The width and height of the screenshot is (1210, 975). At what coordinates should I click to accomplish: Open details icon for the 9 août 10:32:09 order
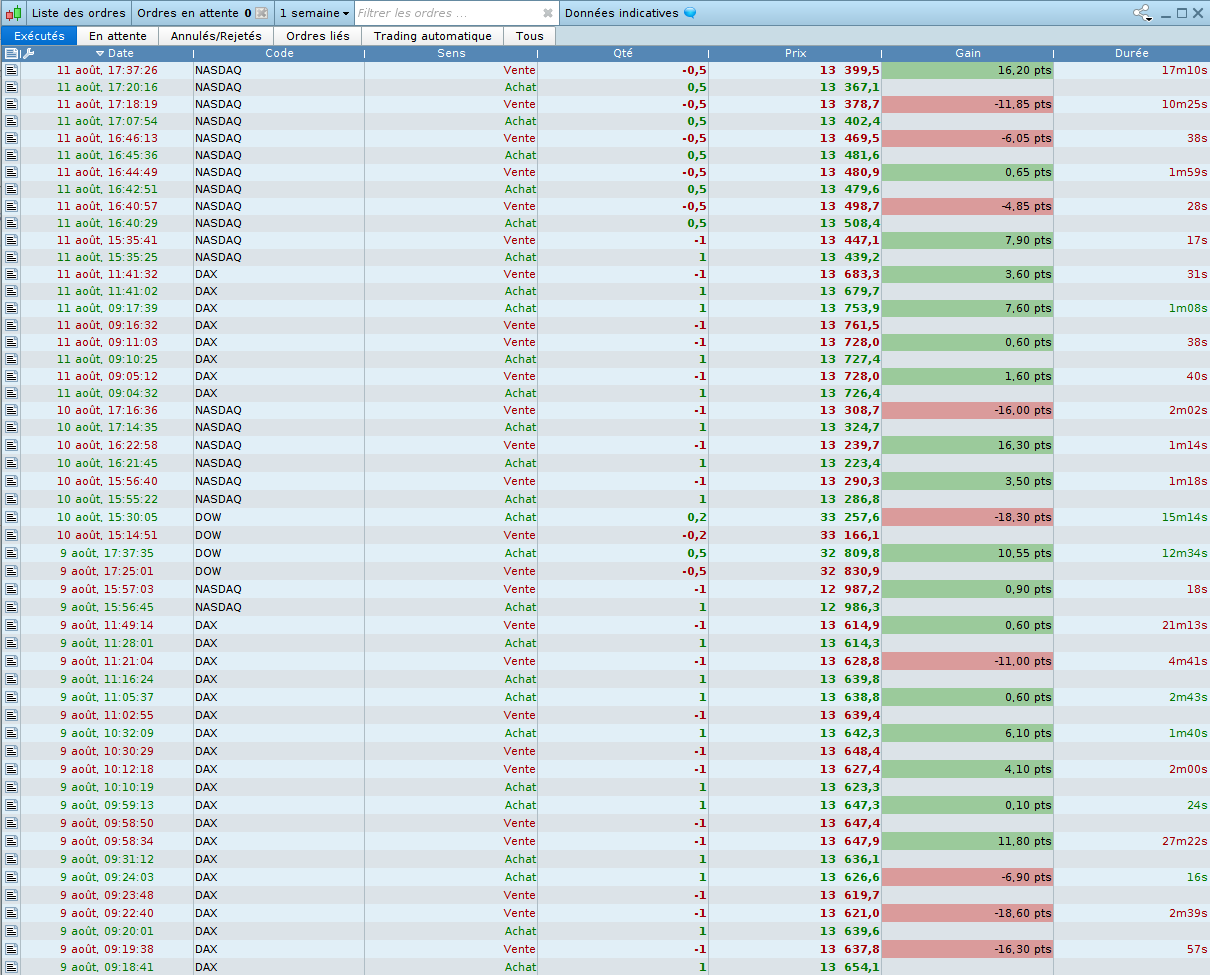[x=11, y=733]
